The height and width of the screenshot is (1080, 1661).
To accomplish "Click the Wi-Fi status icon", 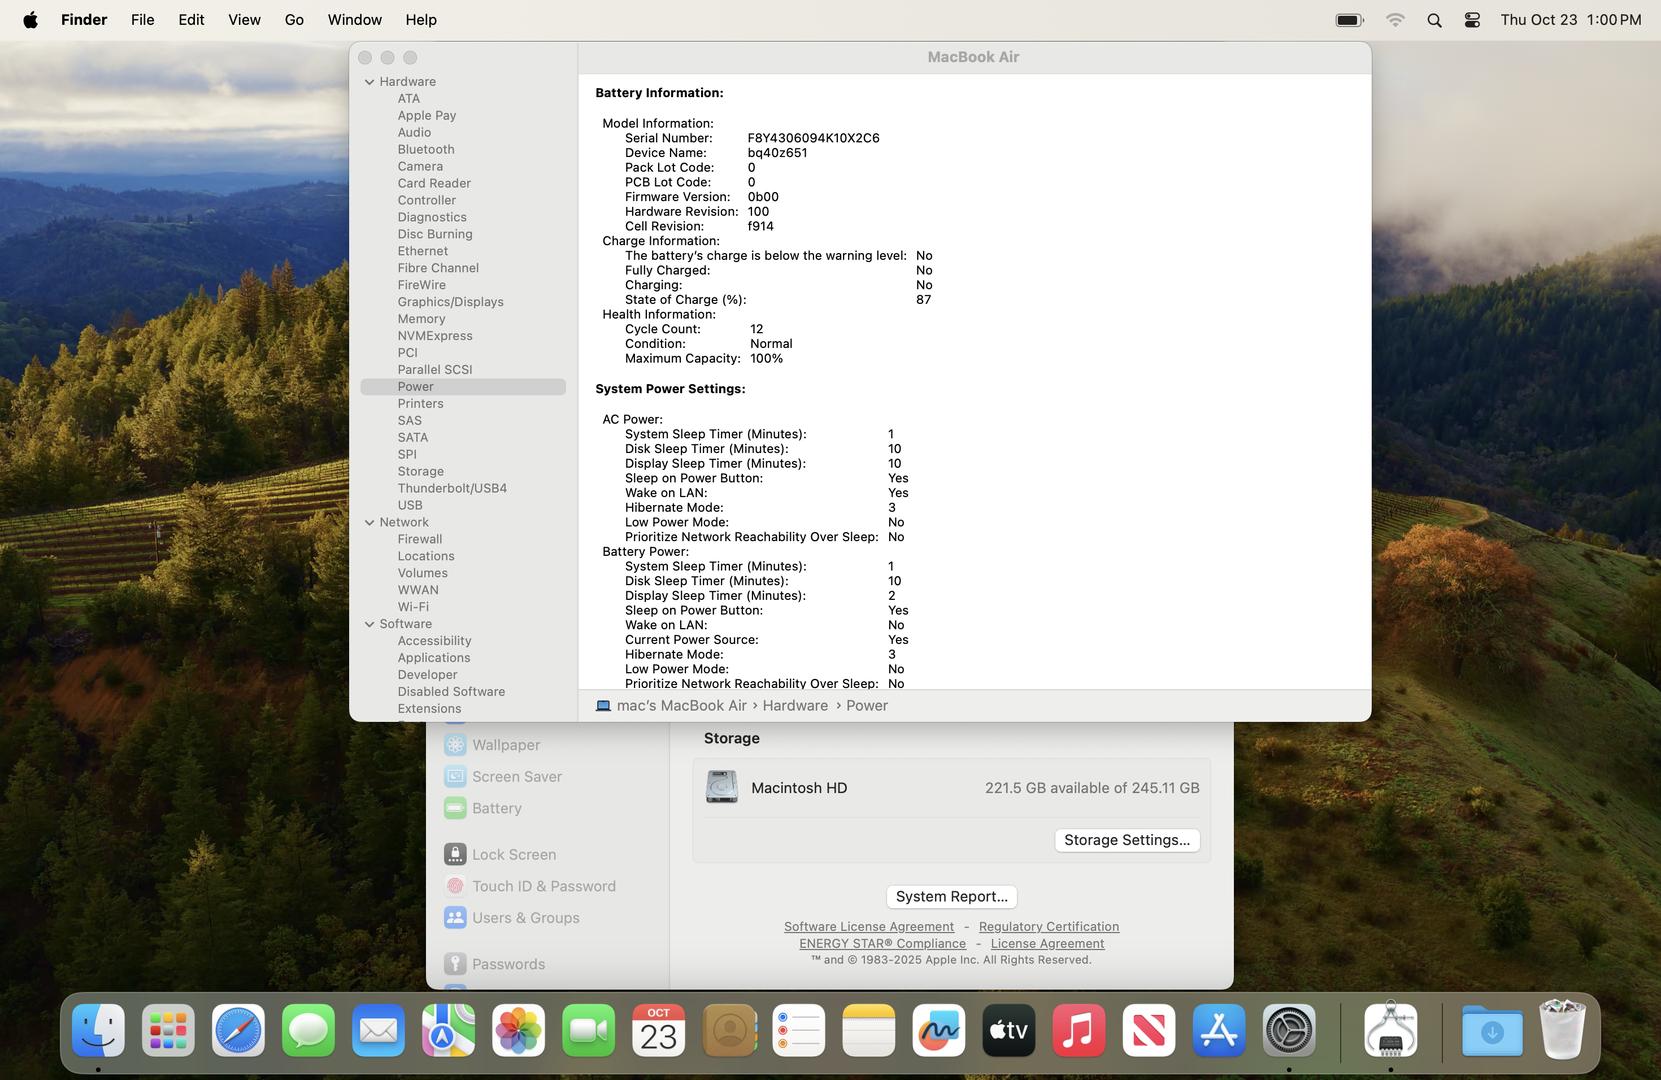I will 1395,20.
